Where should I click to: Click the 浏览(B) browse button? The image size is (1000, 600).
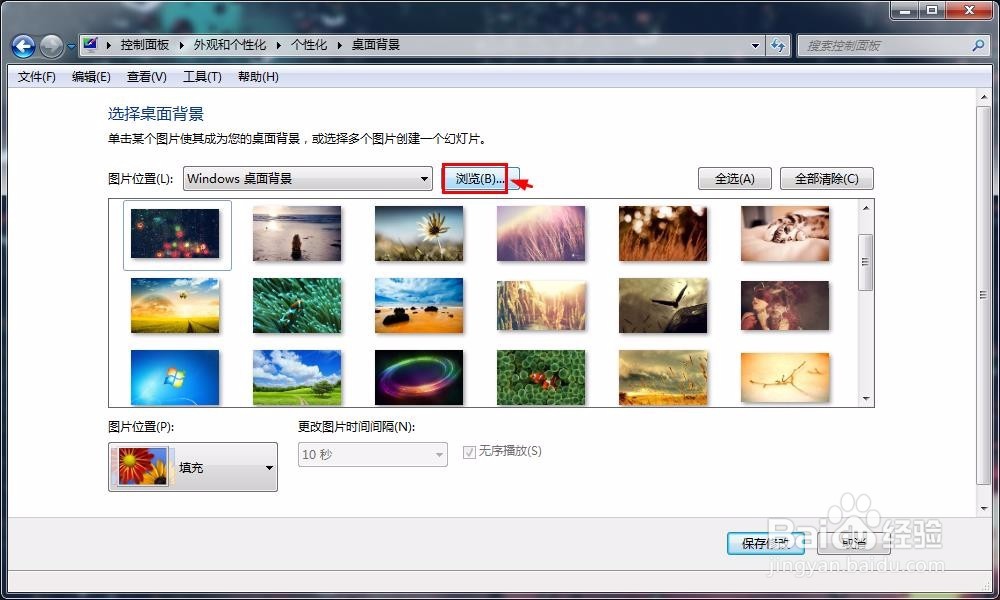pos(476,178)
